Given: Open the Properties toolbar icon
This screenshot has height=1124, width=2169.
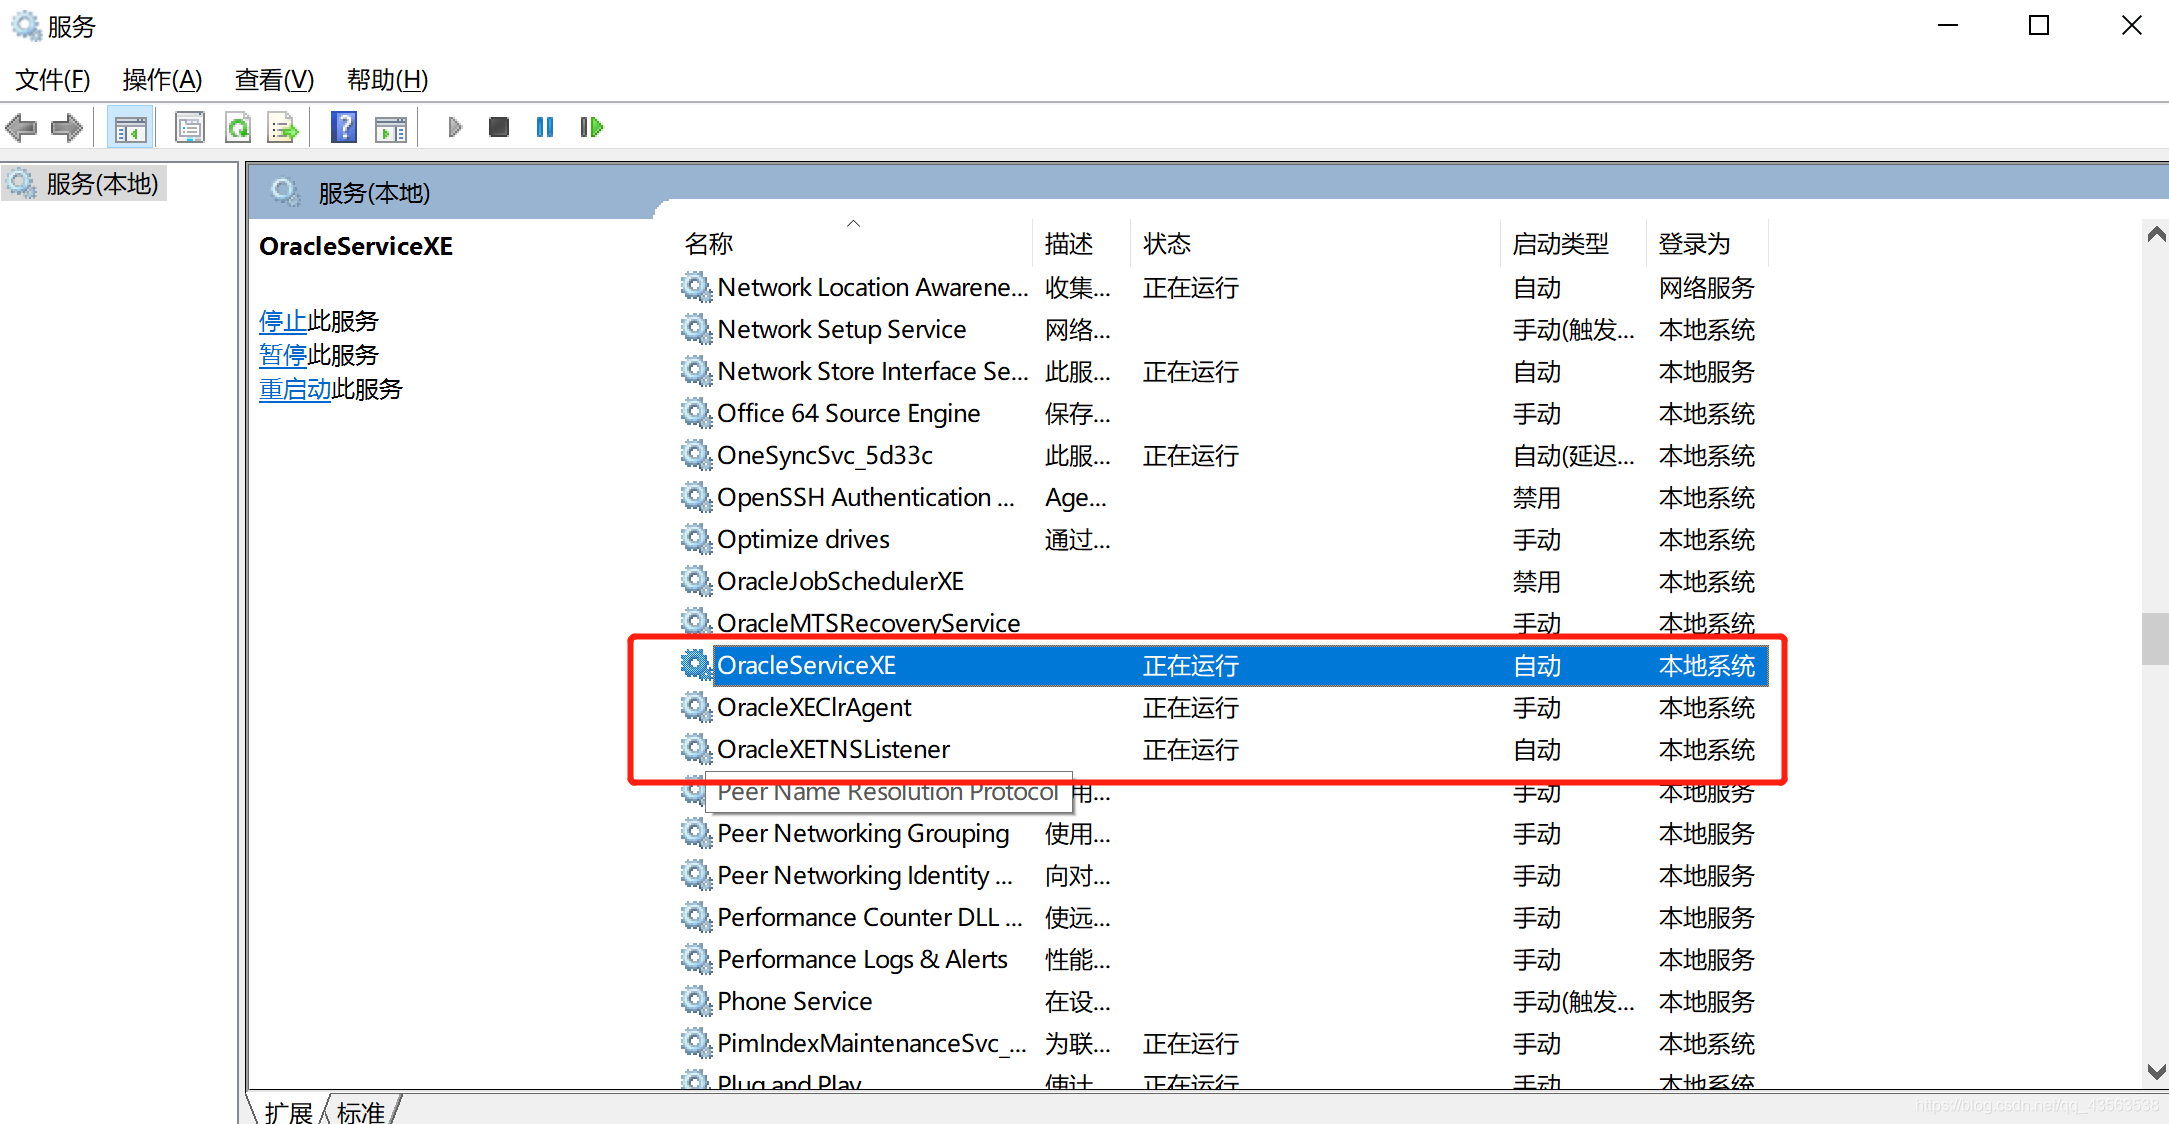Looking at the screenshot, I should 190,127.
